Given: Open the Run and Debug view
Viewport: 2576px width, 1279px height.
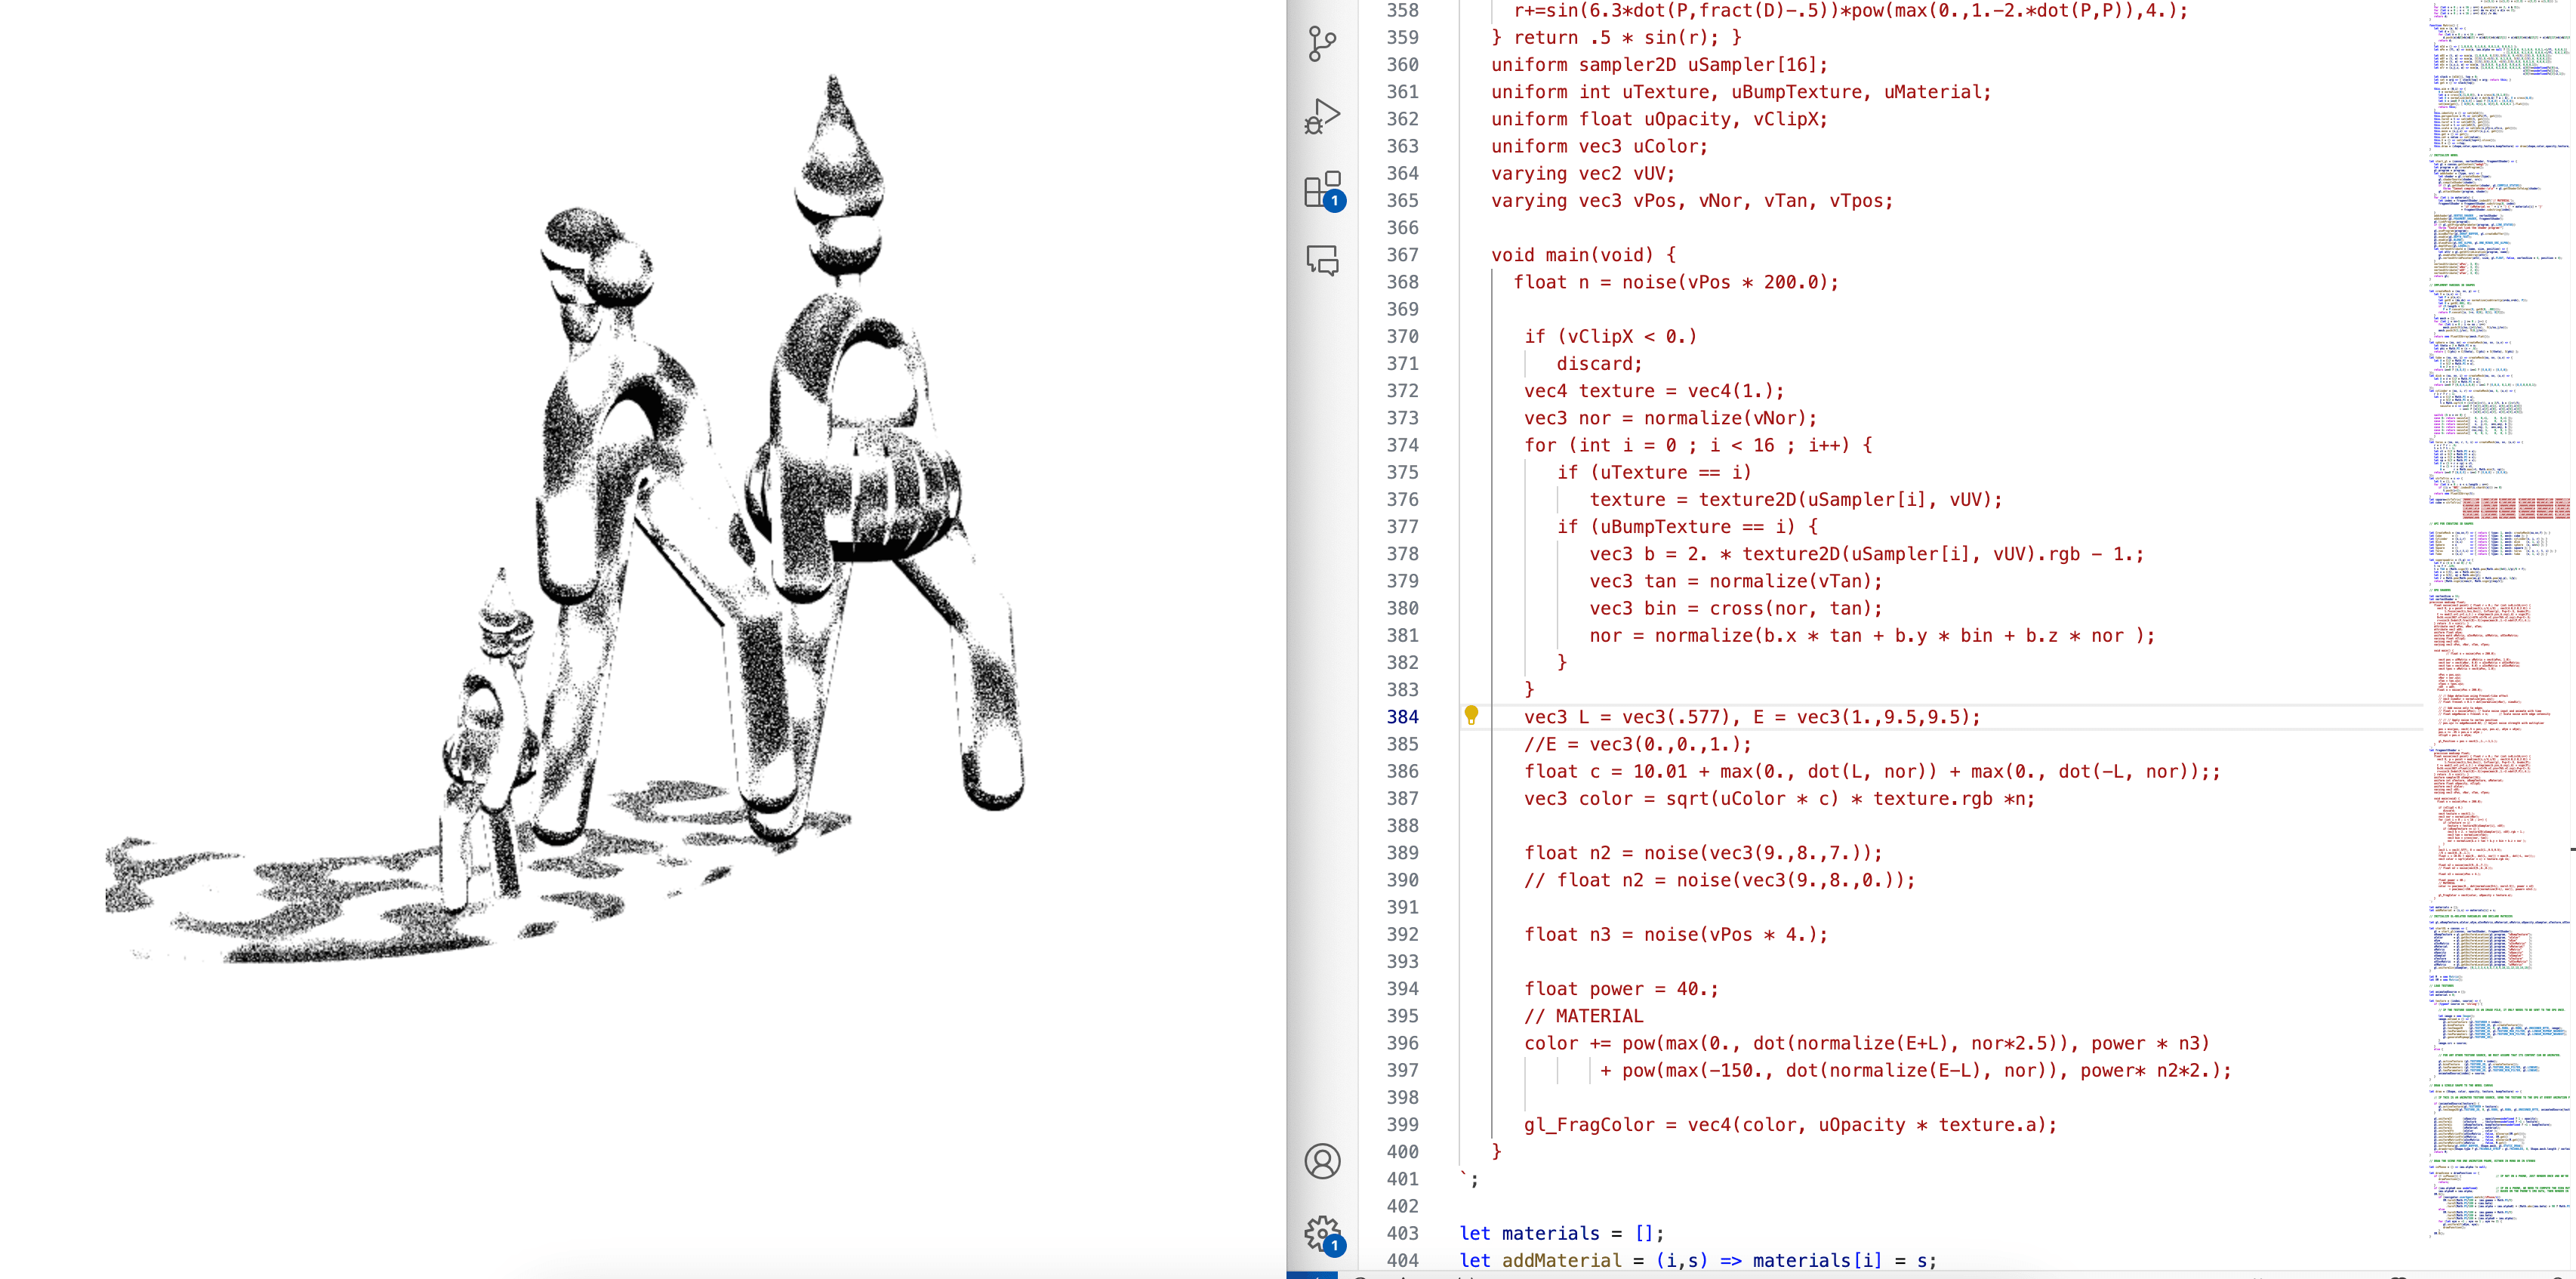Looking at the screenshot, I should point(1321,116).
